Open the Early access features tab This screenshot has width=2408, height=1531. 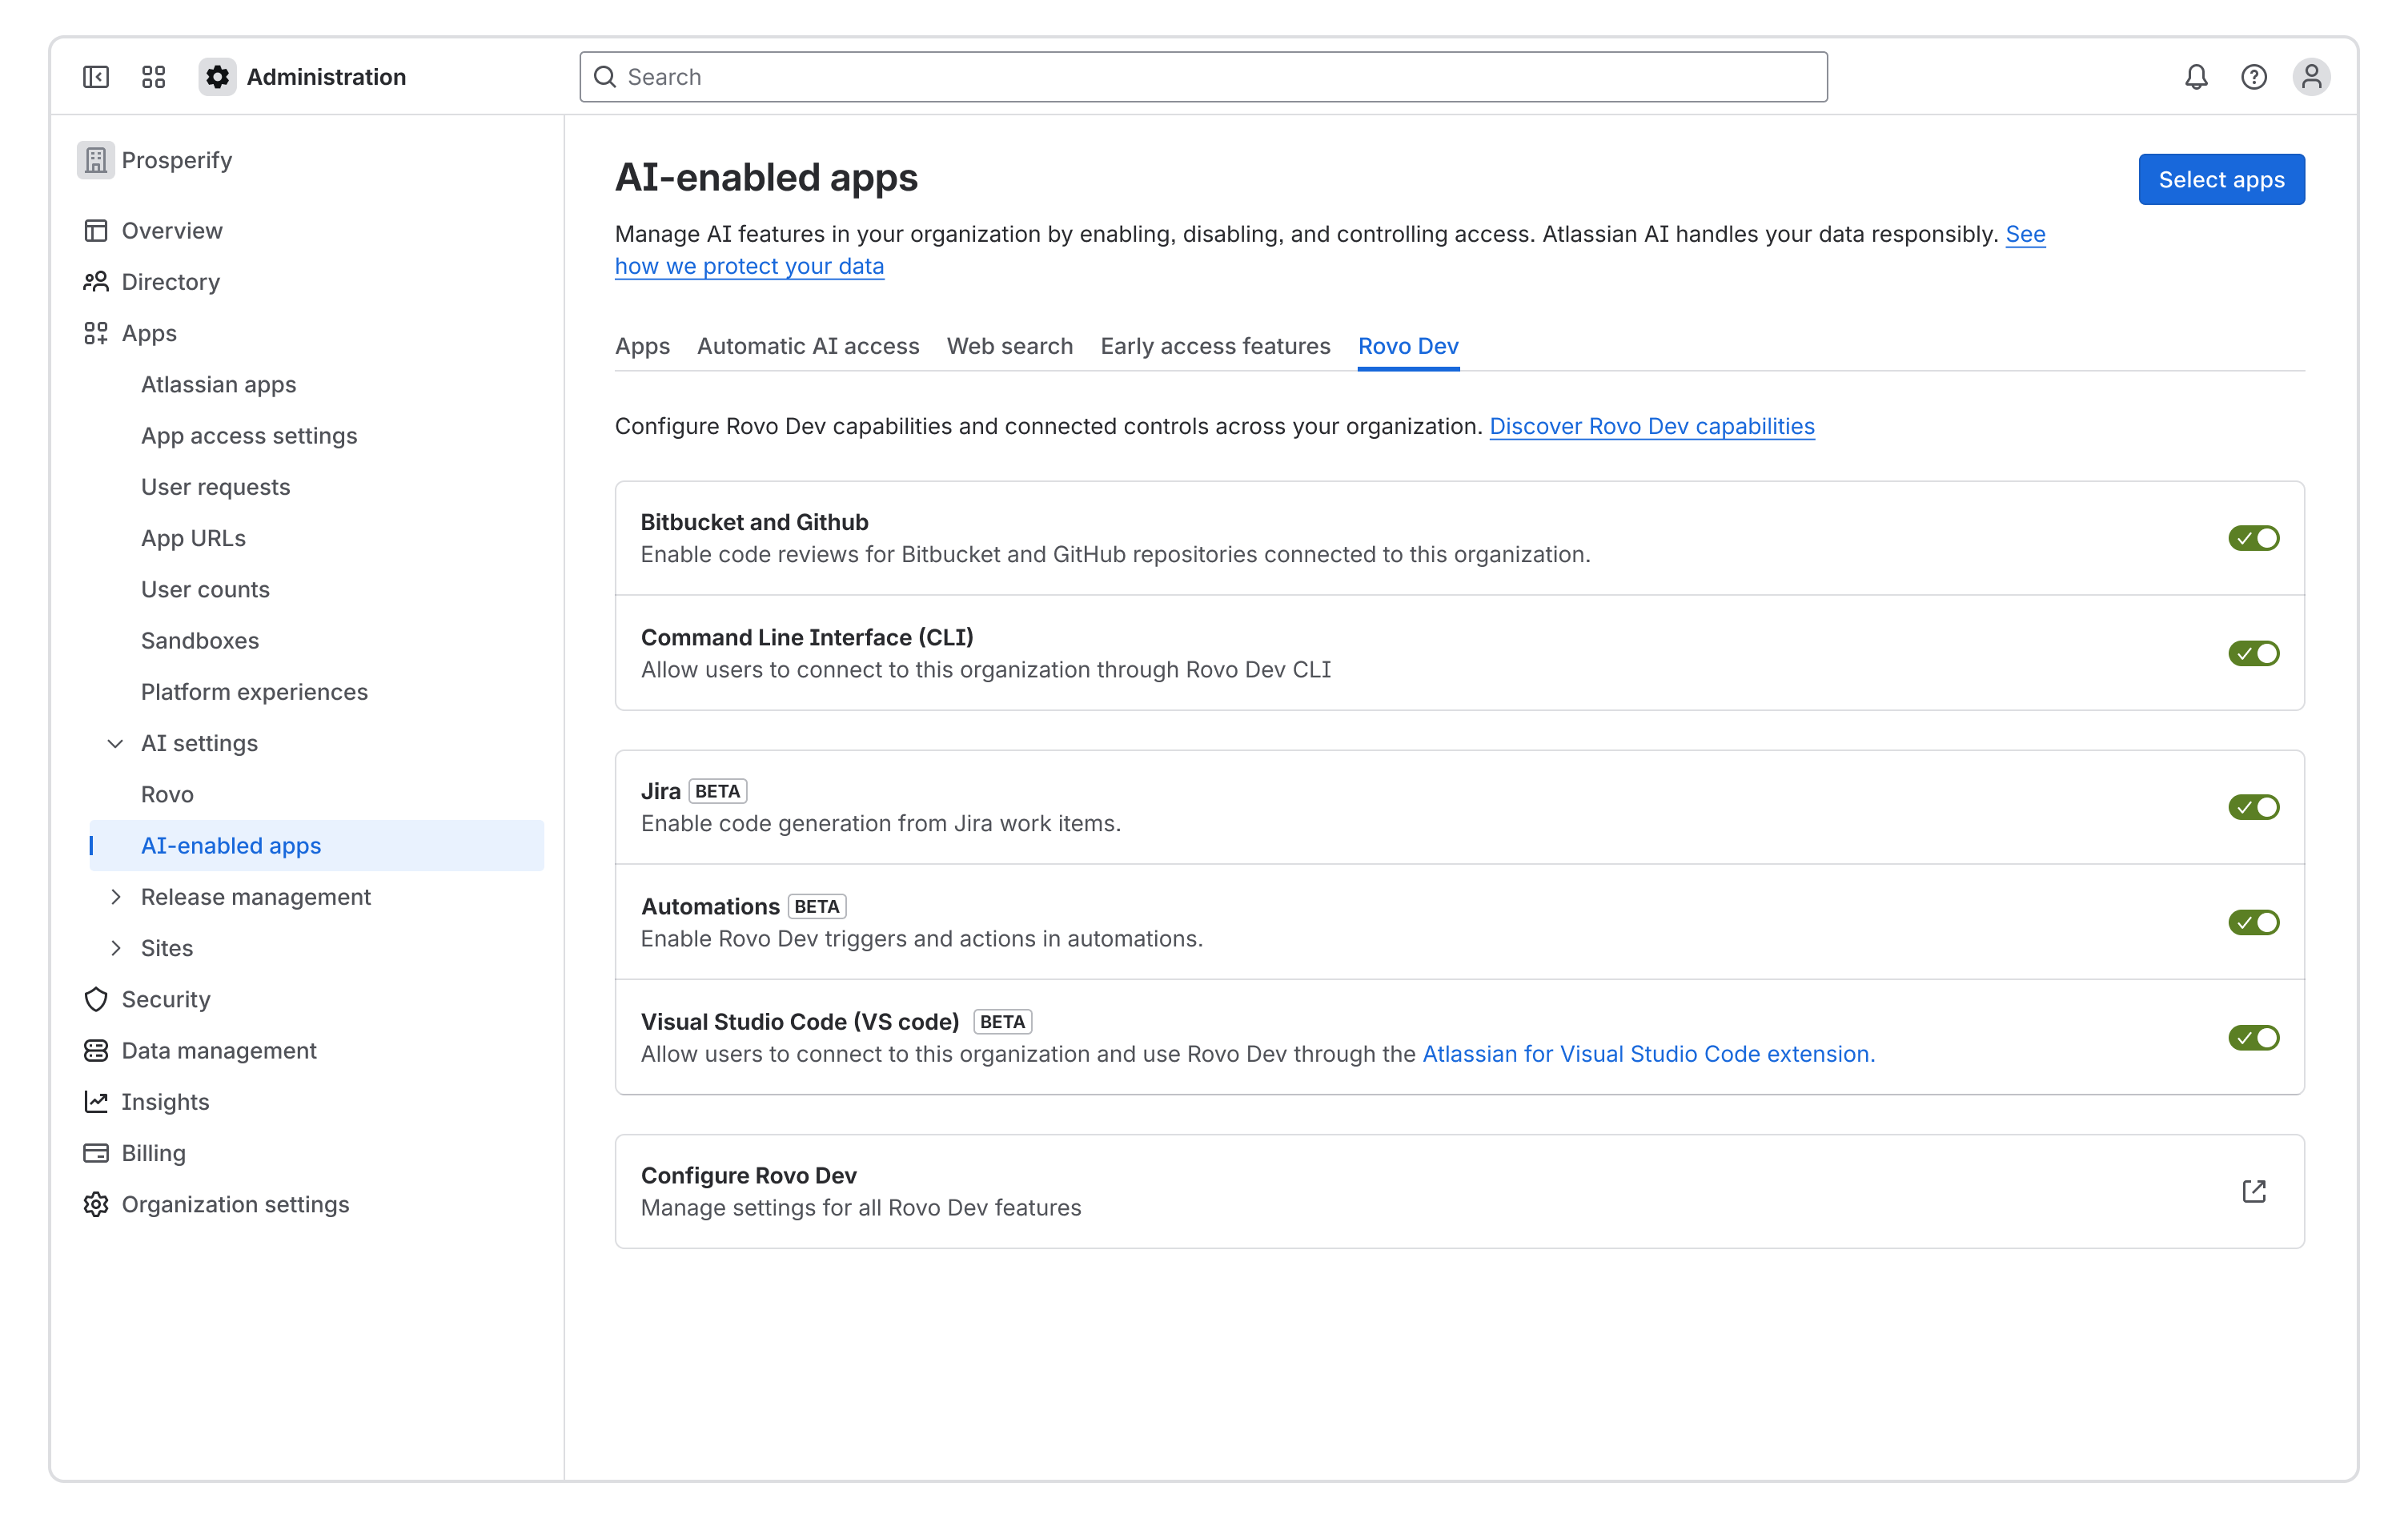tap(1215, 346)
